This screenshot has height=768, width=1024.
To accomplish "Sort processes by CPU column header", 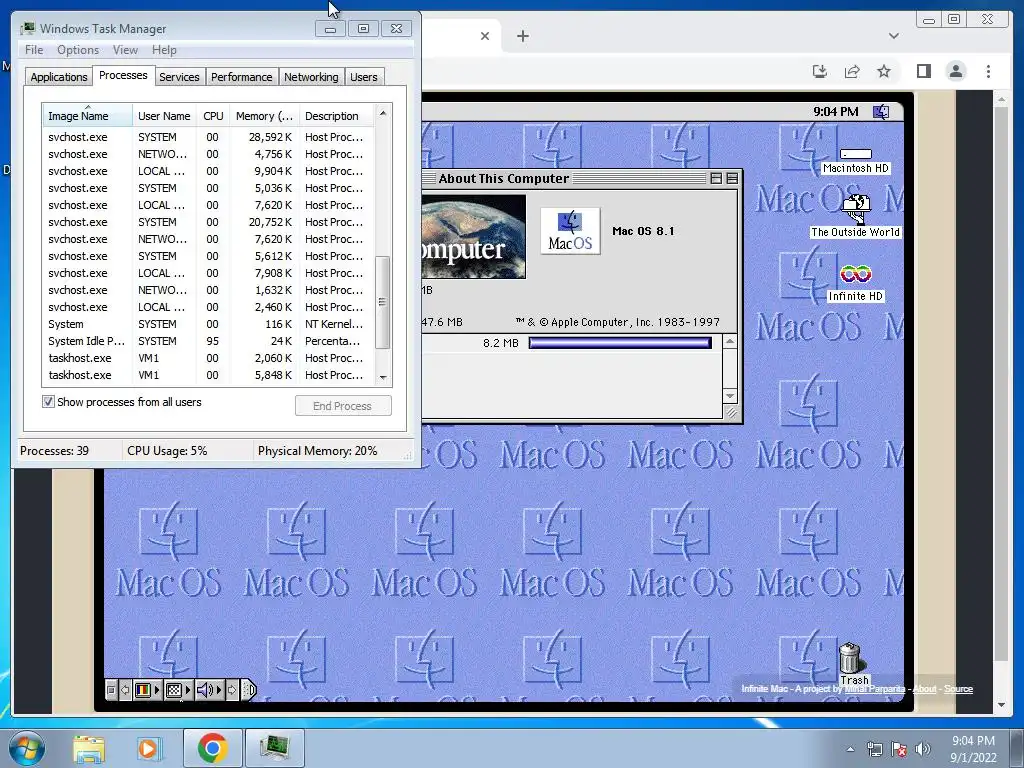I will tap(213, 116).
